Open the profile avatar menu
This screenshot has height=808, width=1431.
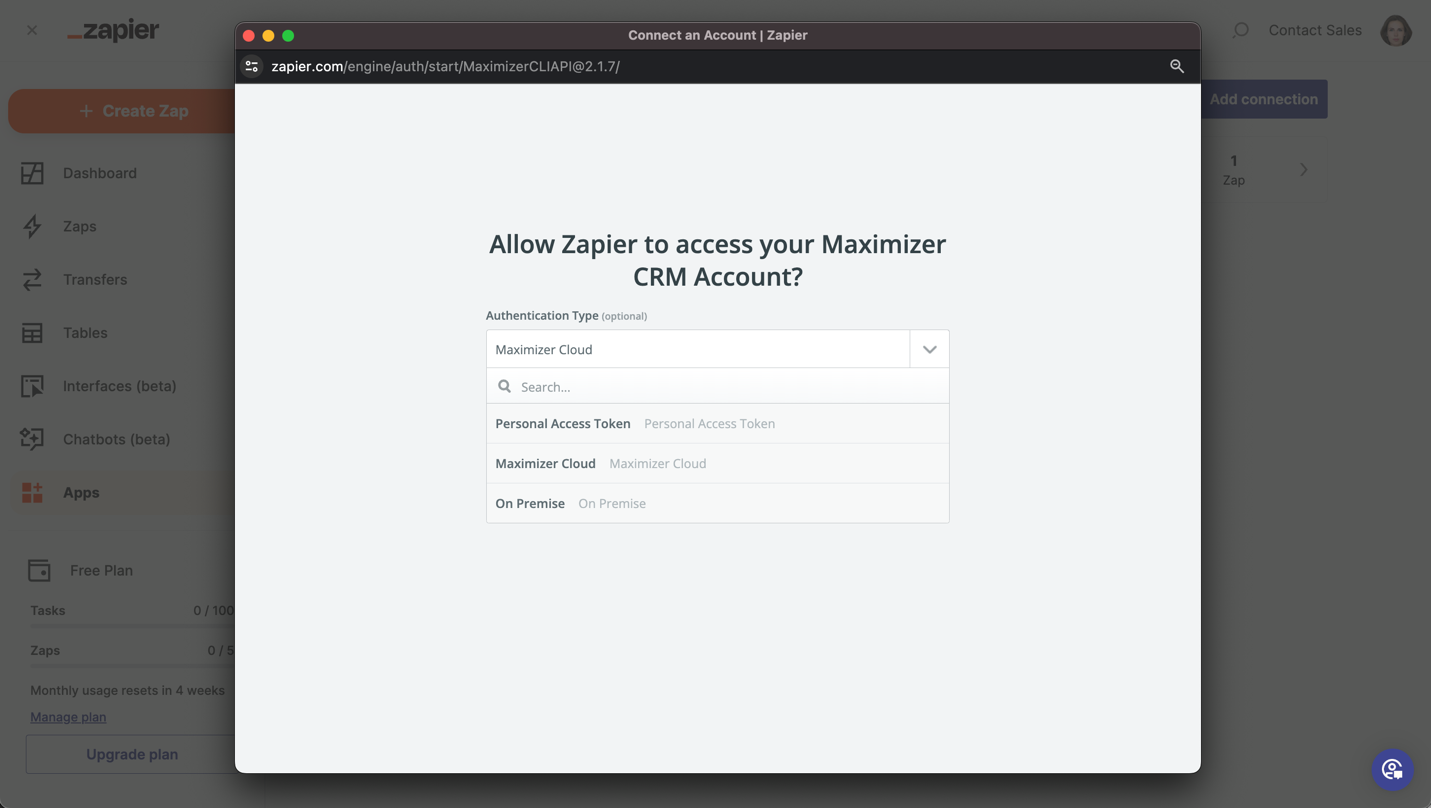[x=1395, y=30]
